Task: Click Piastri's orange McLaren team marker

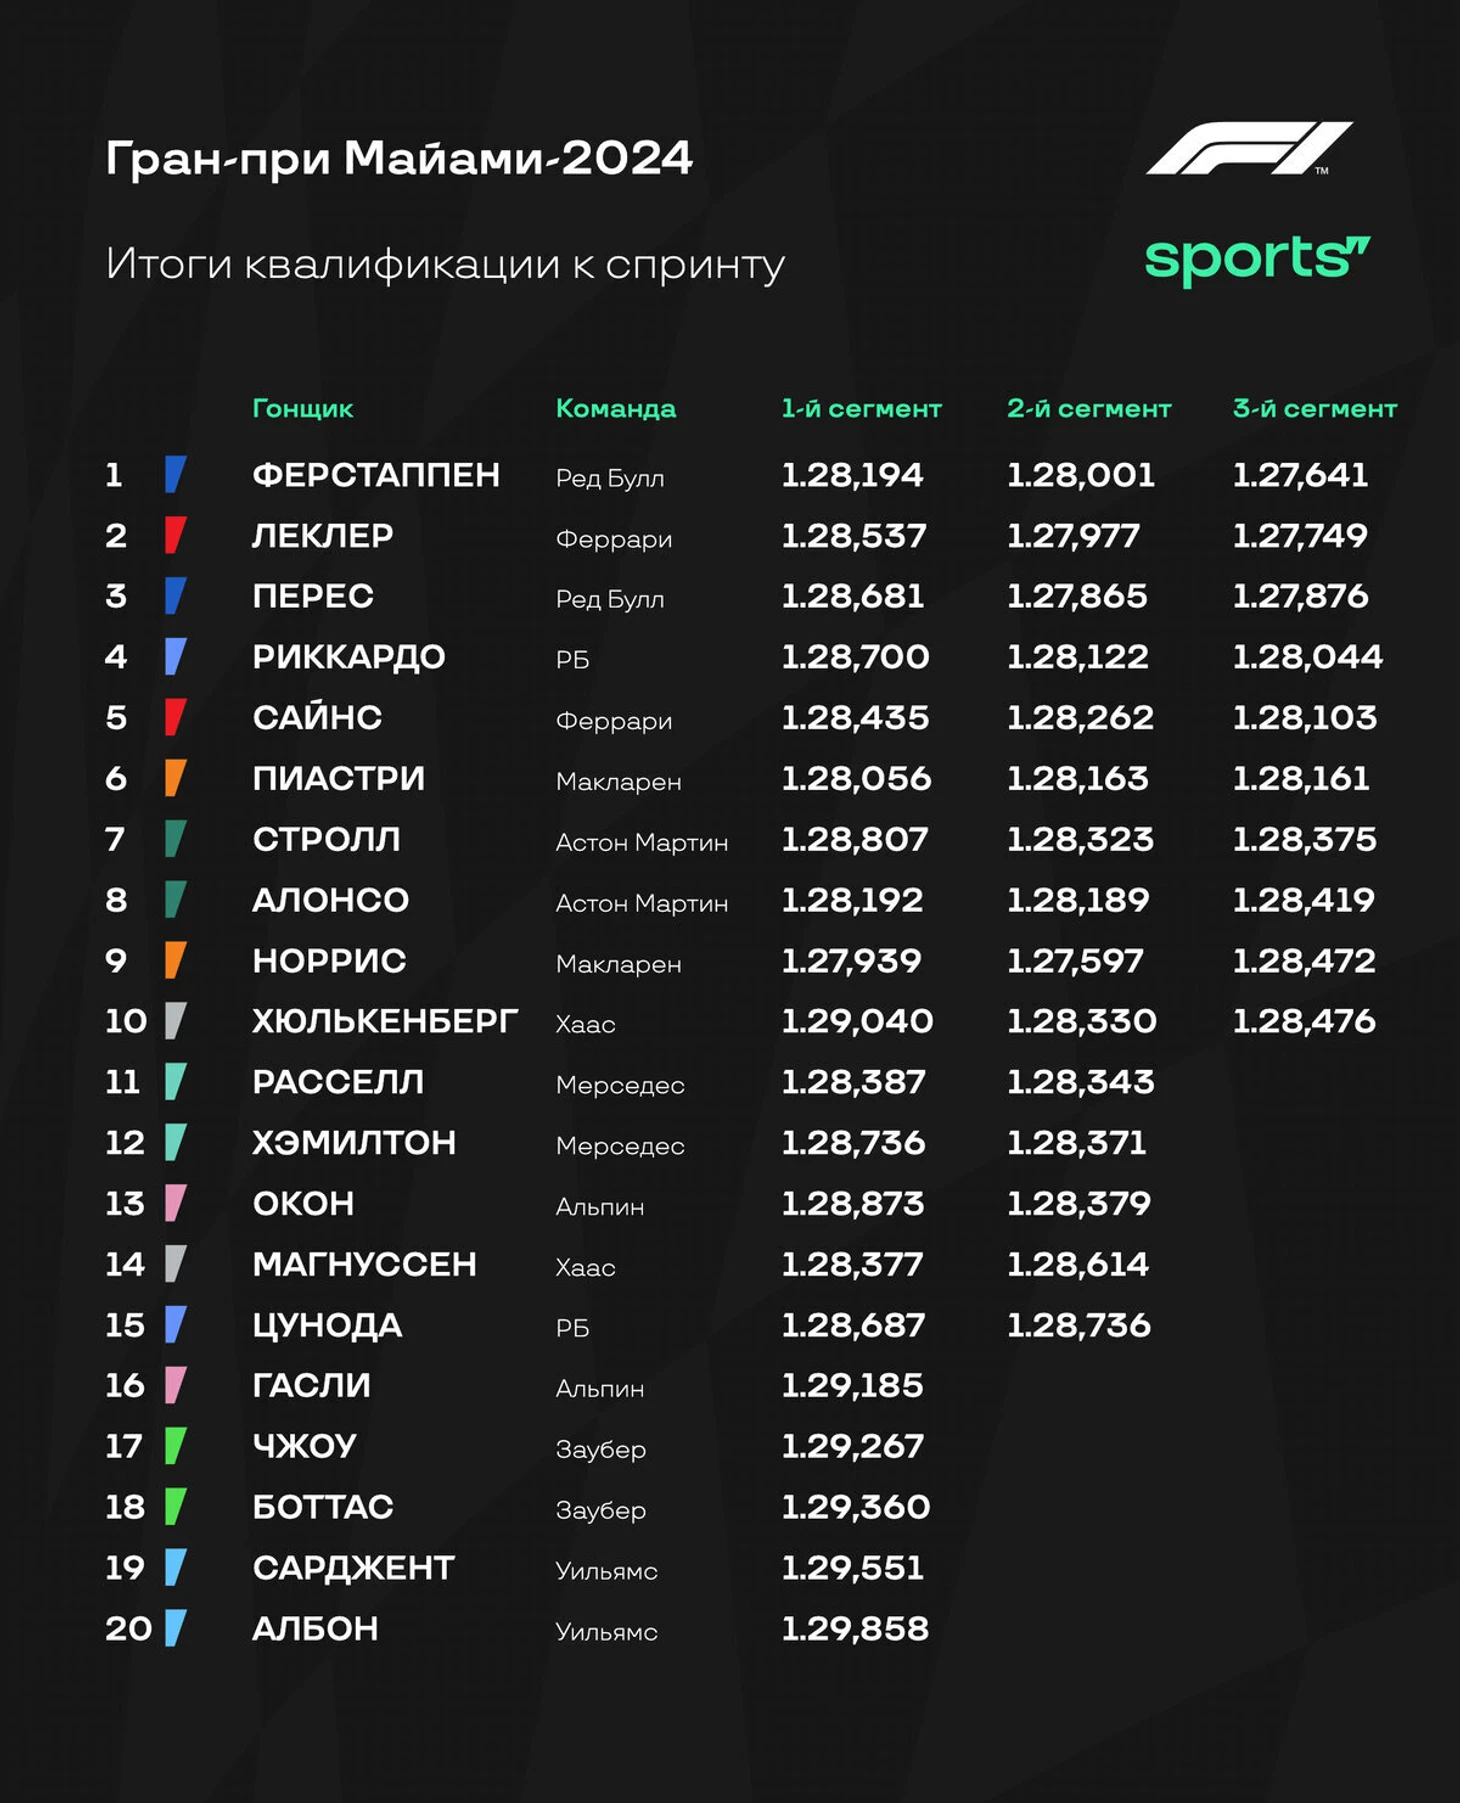Action: 176,778
